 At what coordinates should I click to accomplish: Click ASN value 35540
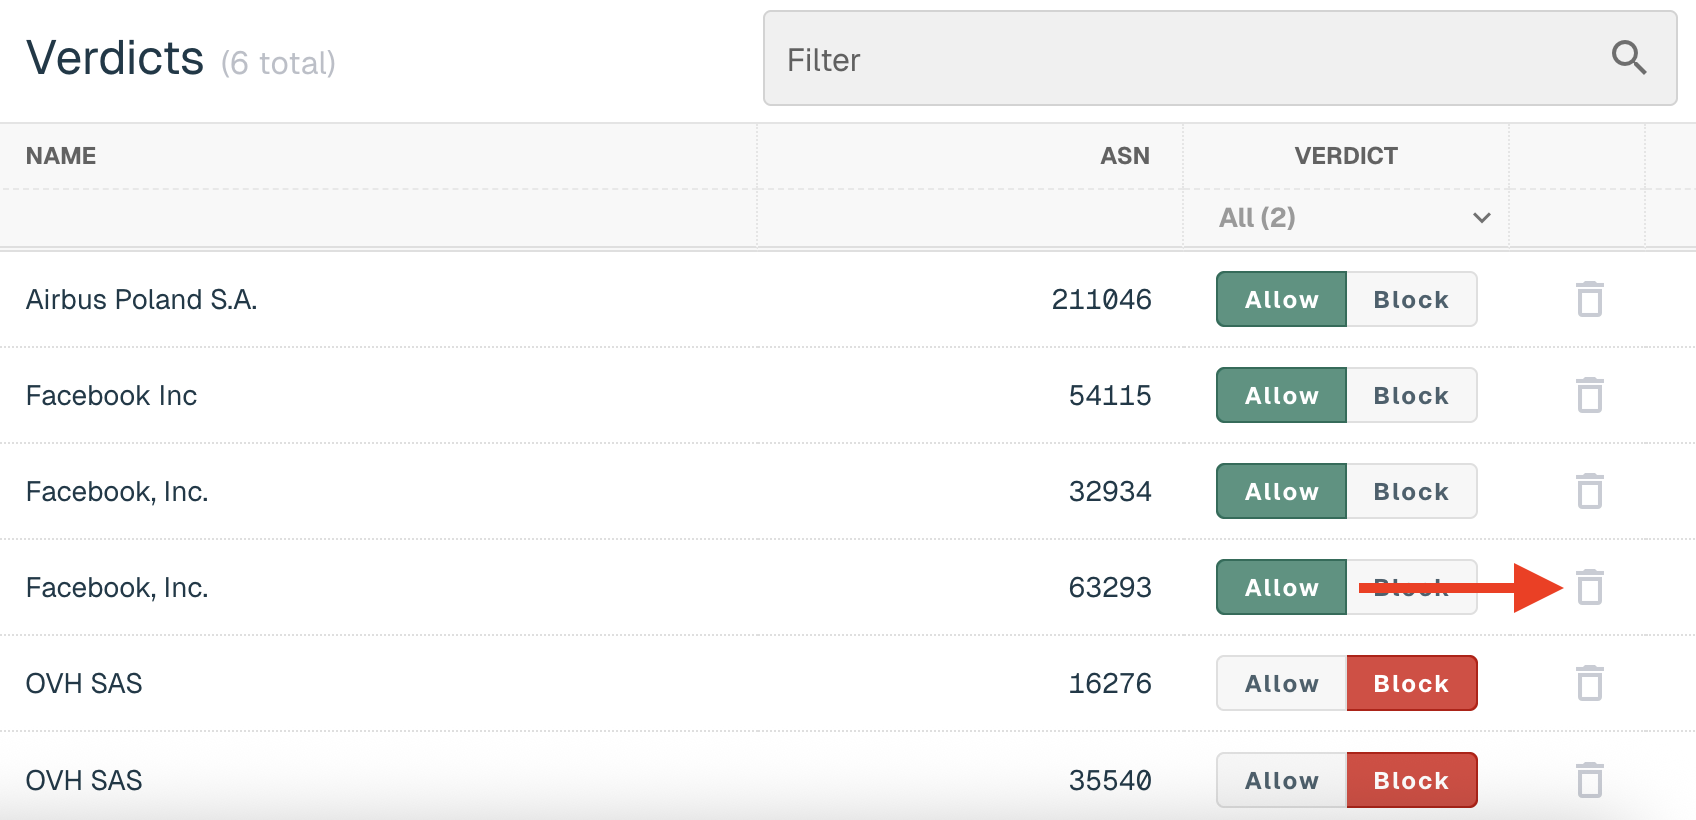pyautogui.click(x=1110, y=780)
